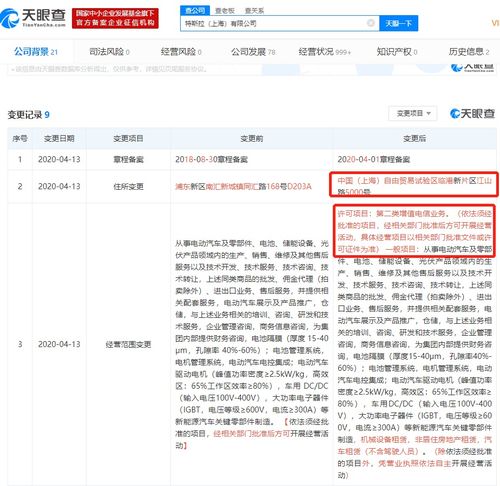The image size is (500, 486).
Task: Click the 变更日期 column header
Action: [59, 138]
